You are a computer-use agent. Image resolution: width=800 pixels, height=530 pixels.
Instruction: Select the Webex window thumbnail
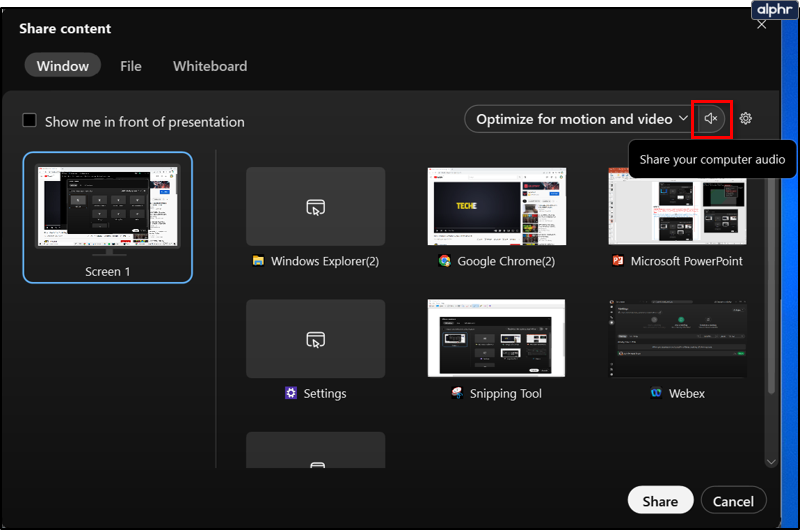coord(678,338)
